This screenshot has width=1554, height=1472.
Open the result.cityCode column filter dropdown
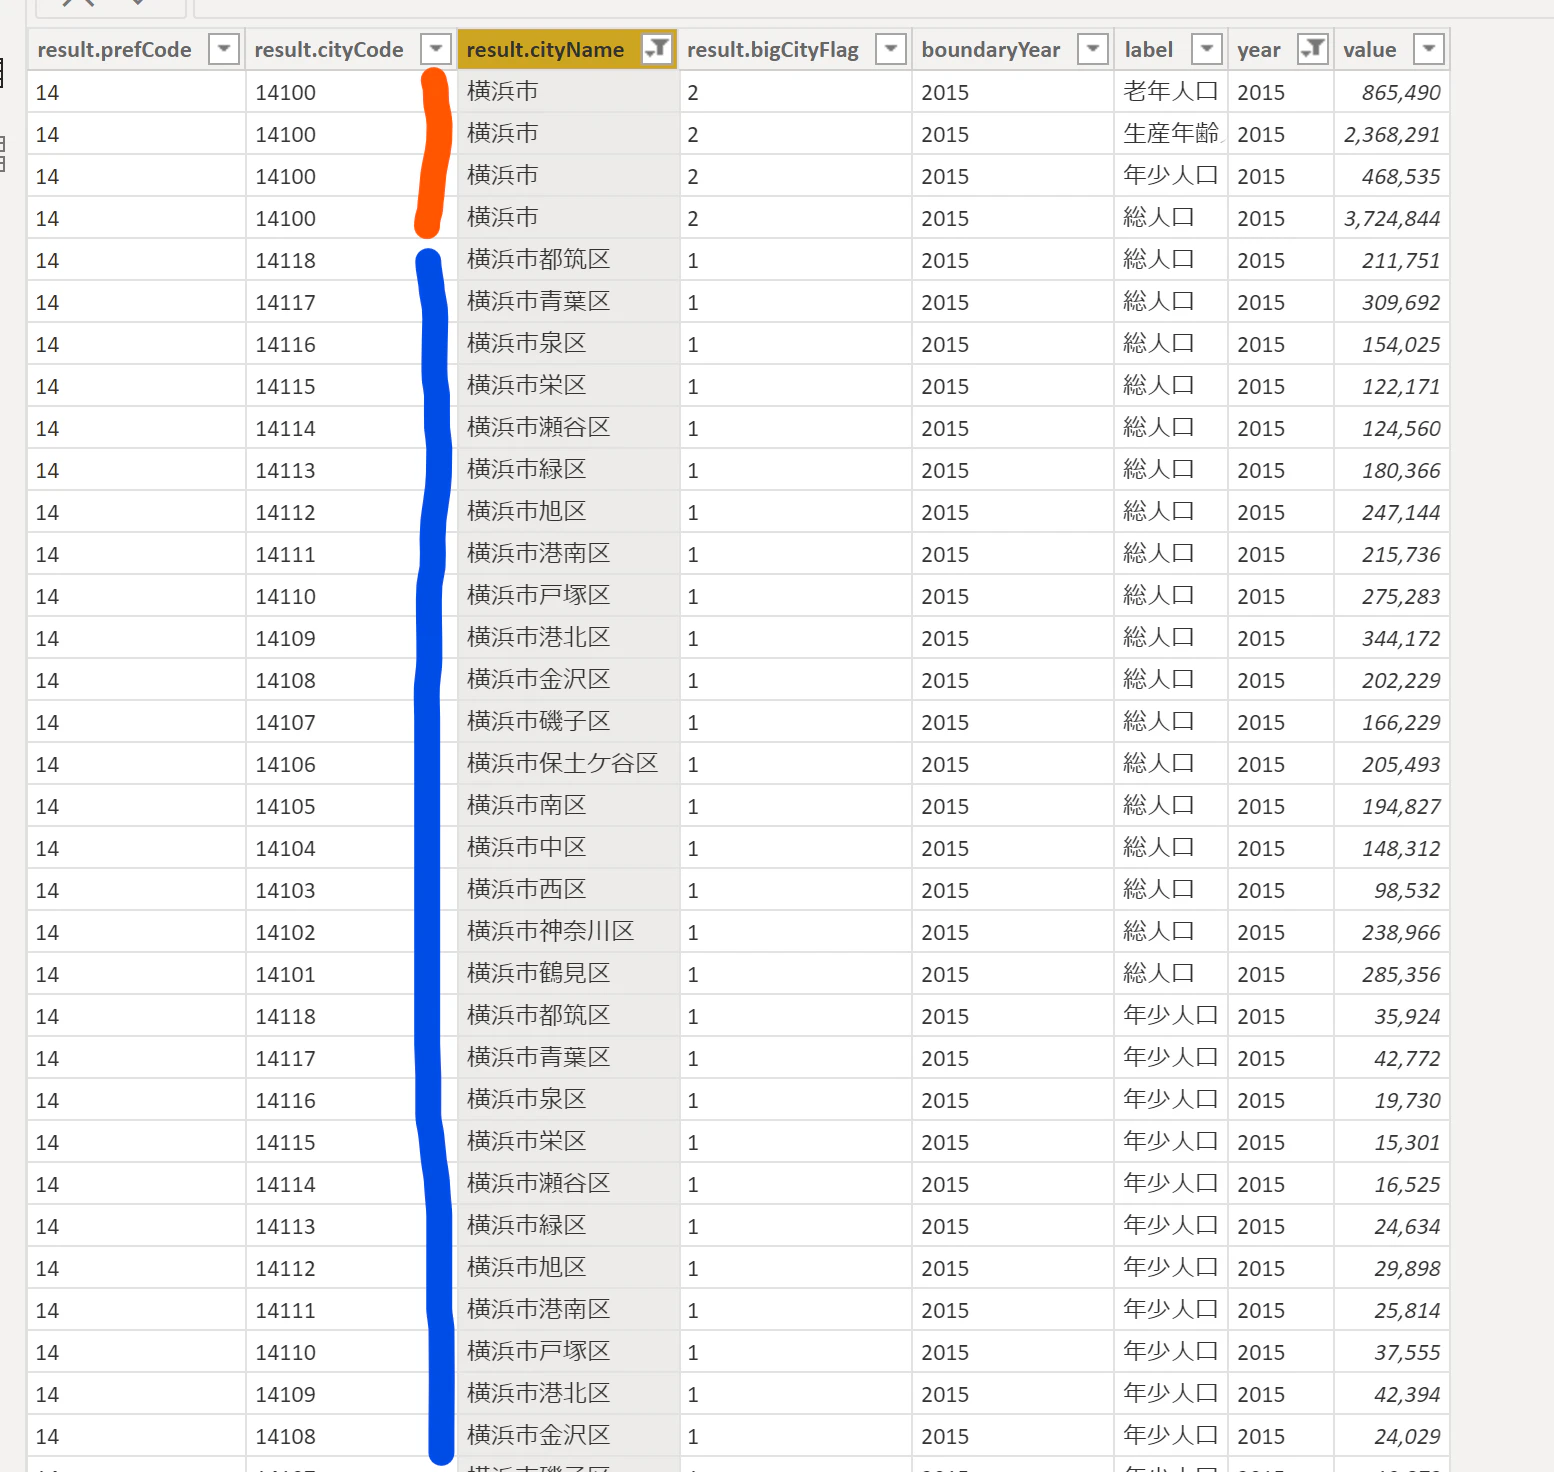[436, 48]
